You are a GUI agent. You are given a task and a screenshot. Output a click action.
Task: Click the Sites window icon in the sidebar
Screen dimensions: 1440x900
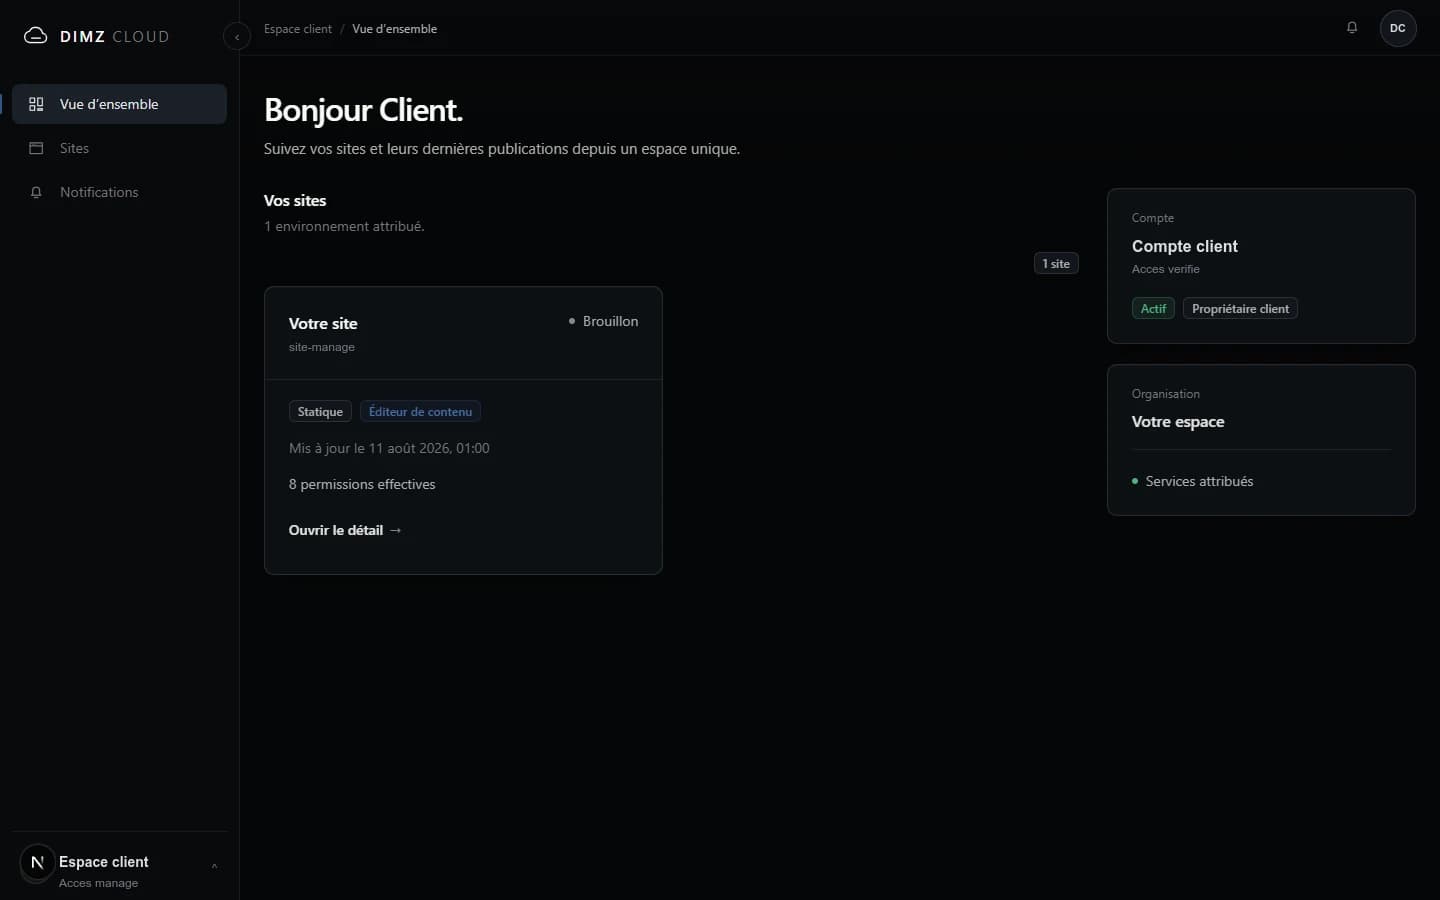click(36, 148)
